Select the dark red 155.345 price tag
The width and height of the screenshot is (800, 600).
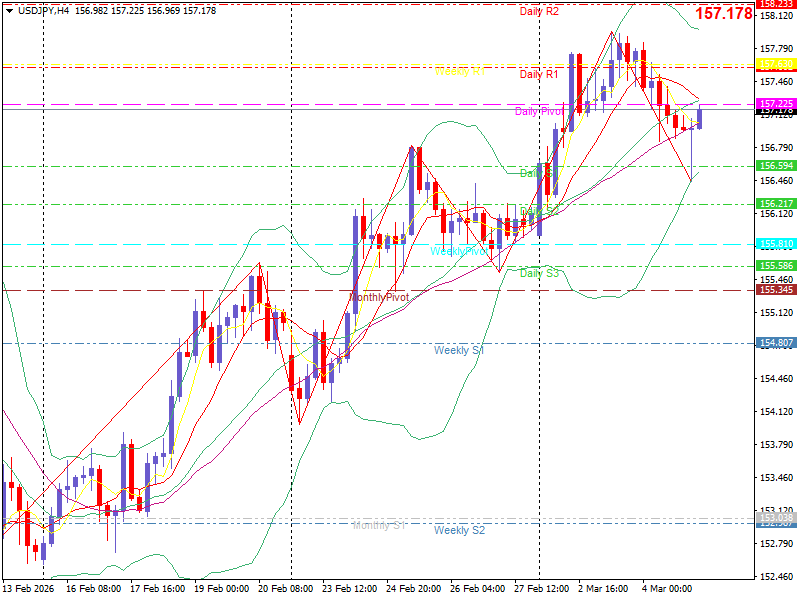pyautogui.click(x=776, y=290)
